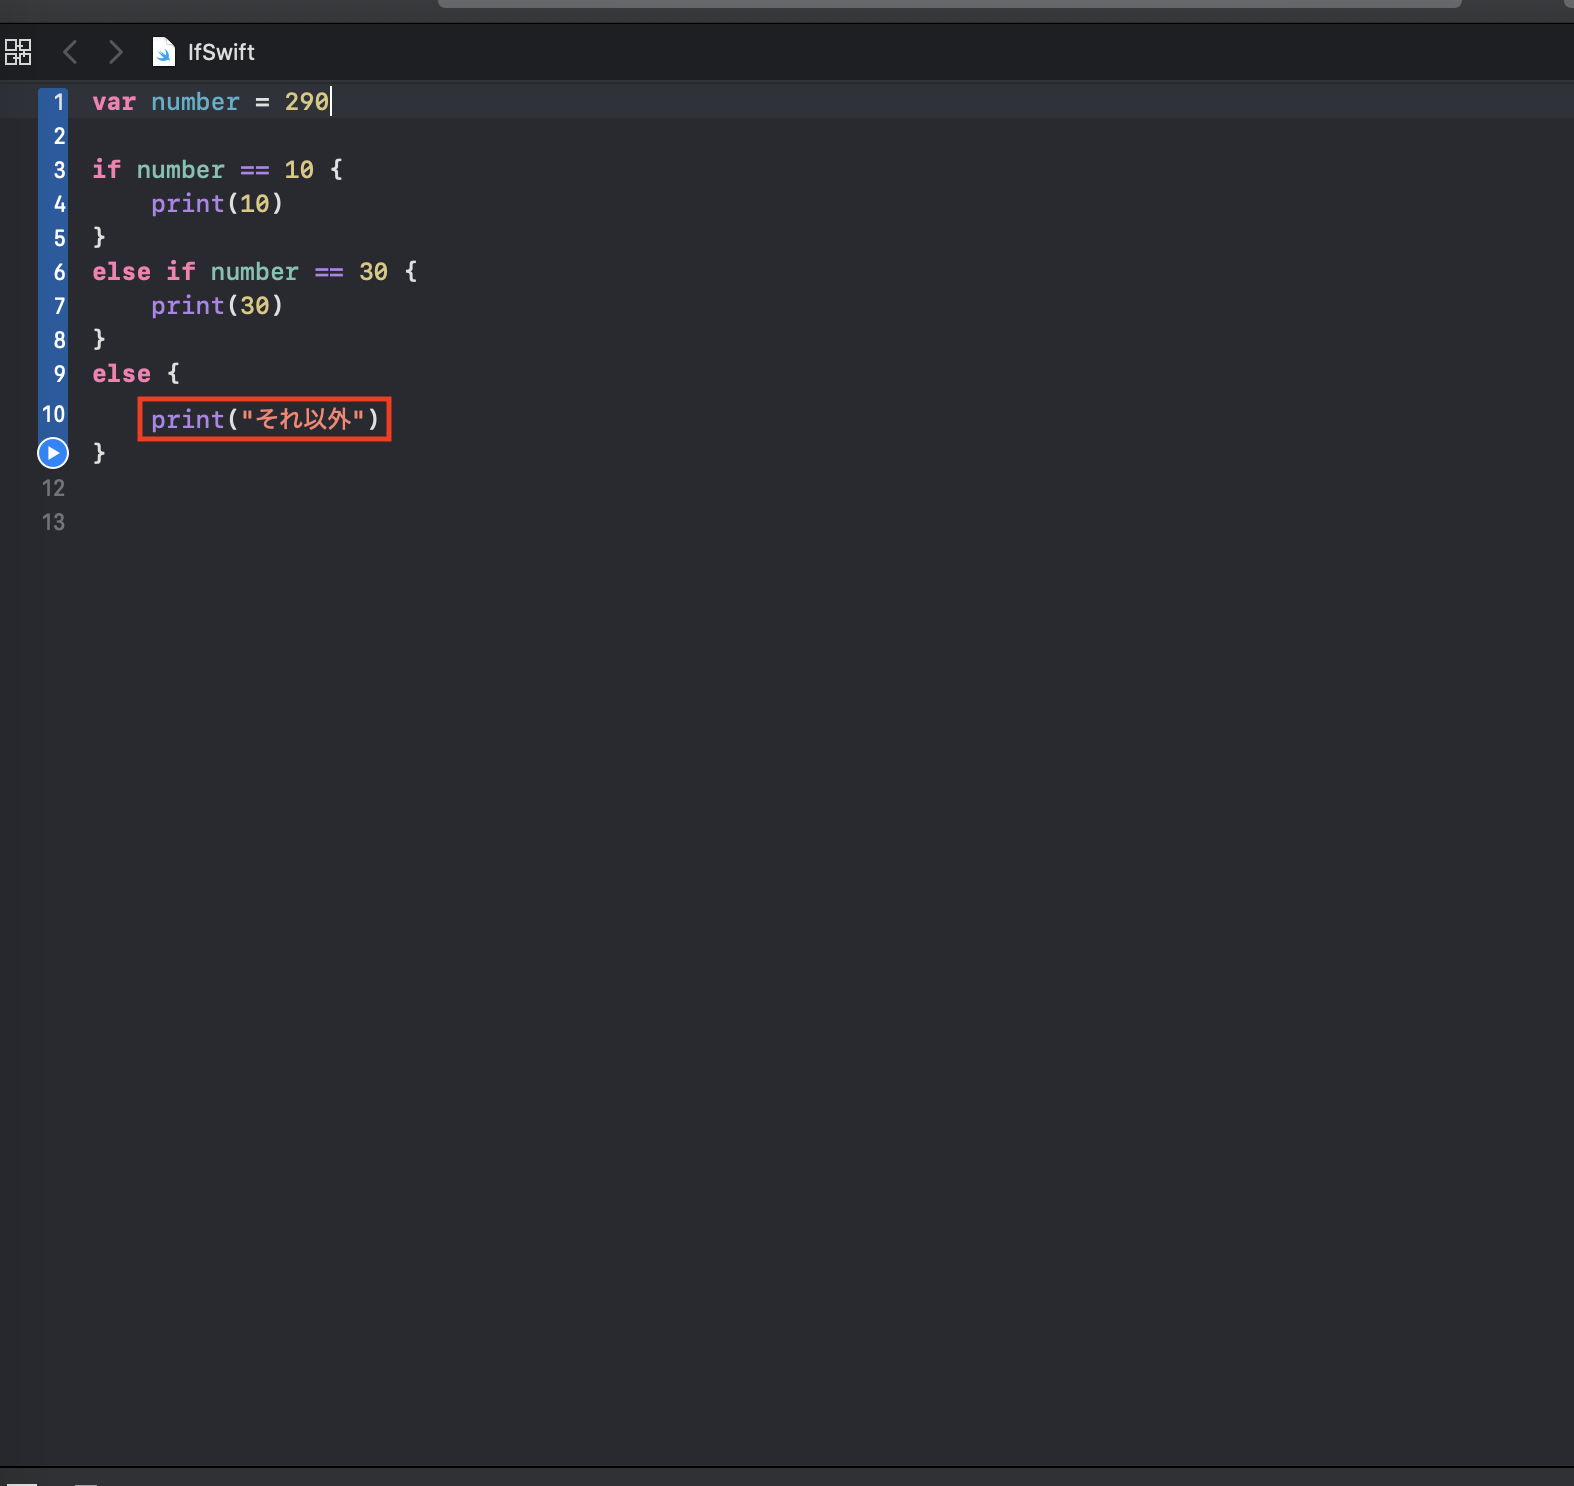
Task: Open the related items grid menu
Action: tap(18, 52)
